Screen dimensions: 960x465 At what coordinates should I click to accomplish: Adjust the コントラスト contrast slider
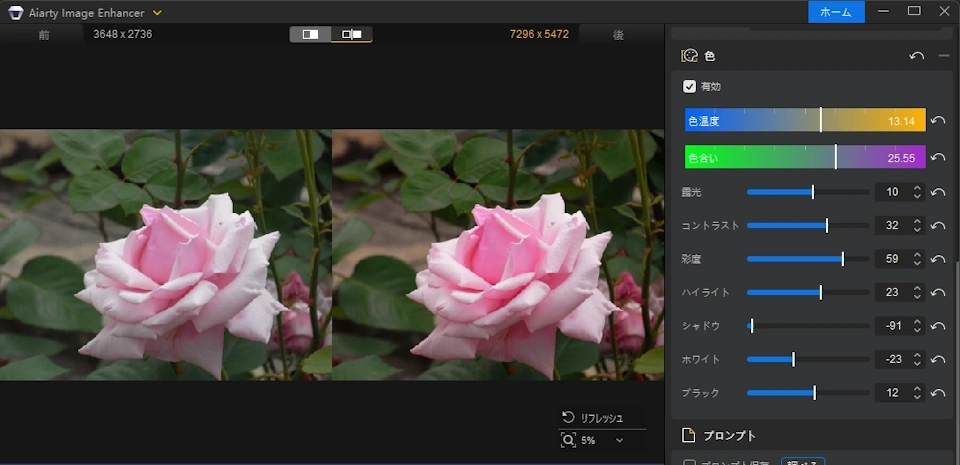click(x=808, y=226)
